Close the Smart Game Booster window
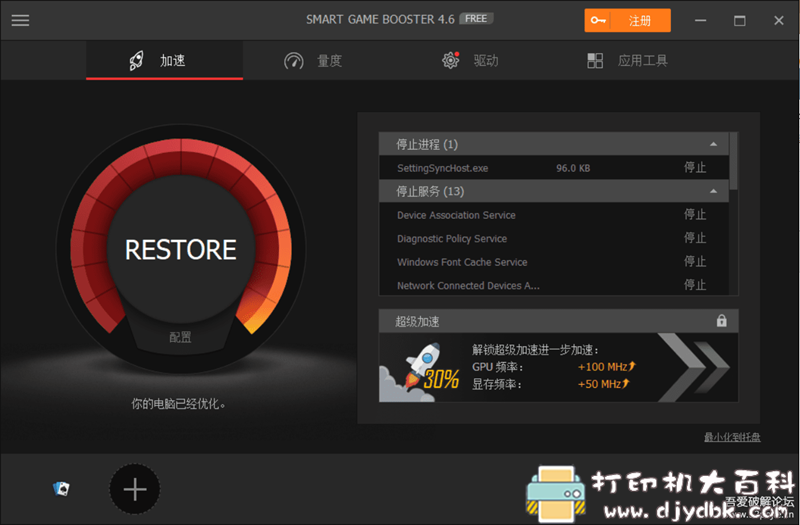Screen dimensions: 800x525 [779, 20]
